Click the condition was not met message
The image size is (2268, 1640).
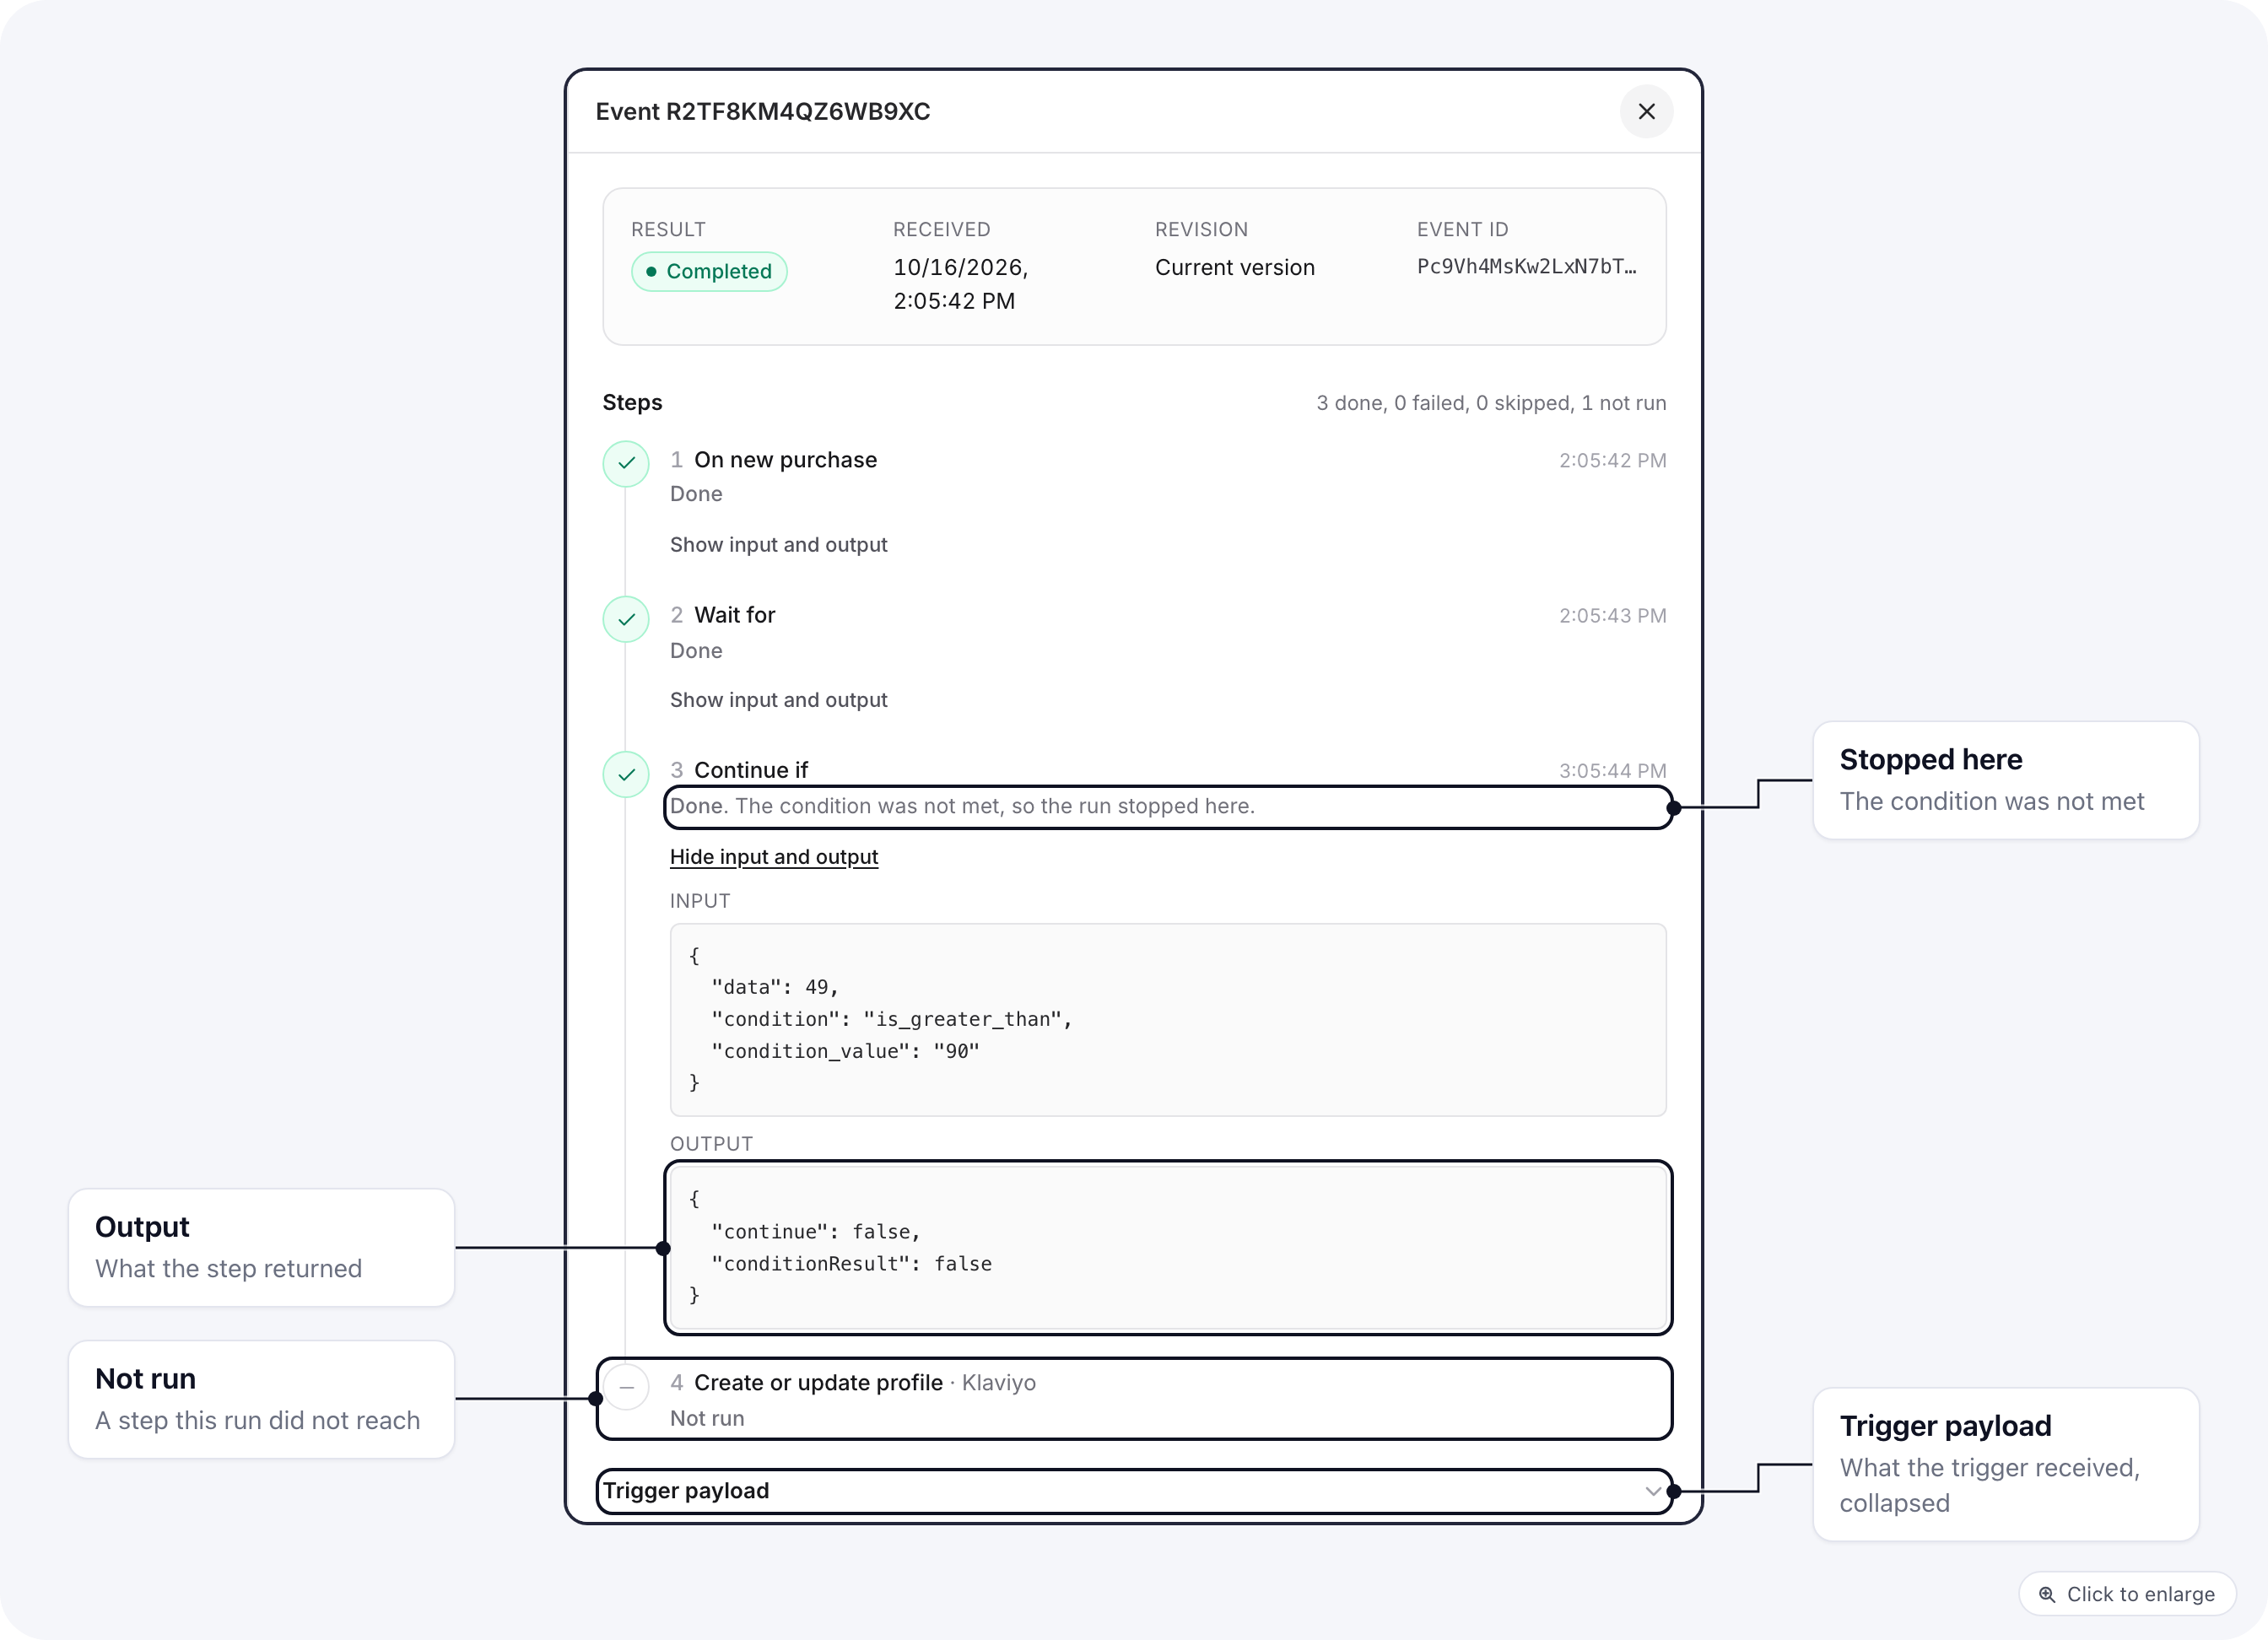click(x=962, y=806)
